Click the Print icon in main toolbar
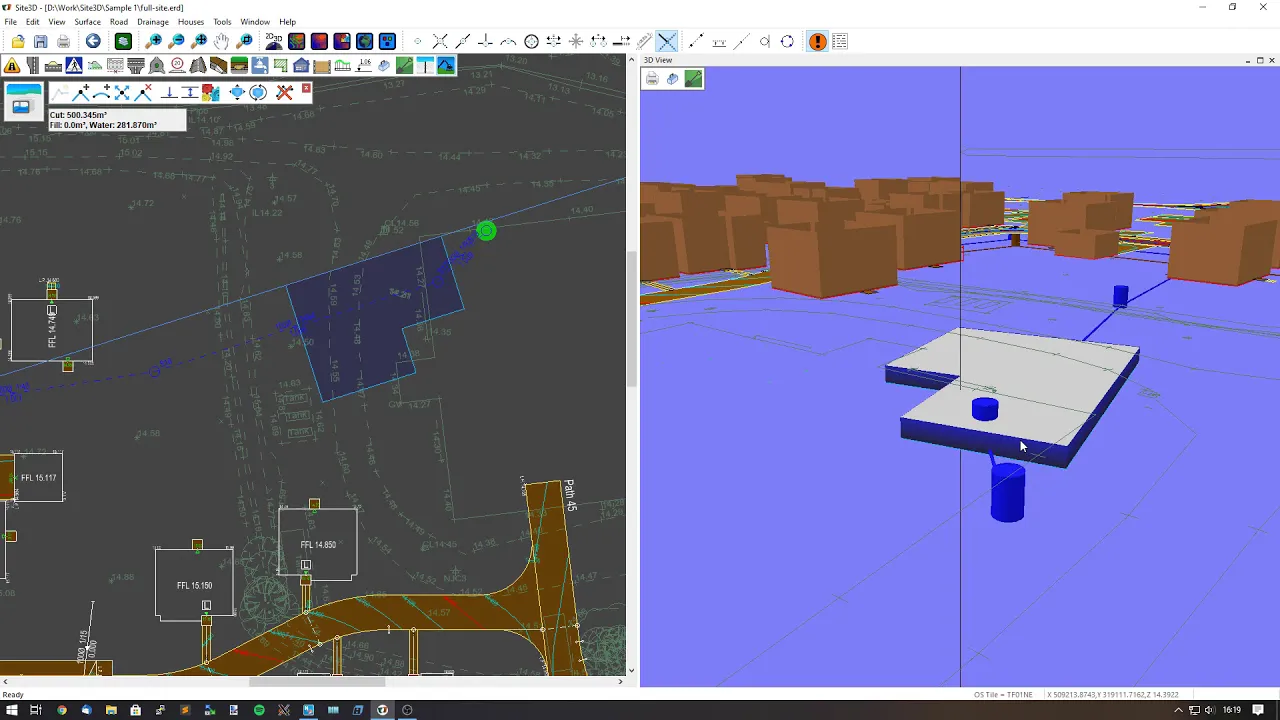1280x720 pixels. (63, 41)
